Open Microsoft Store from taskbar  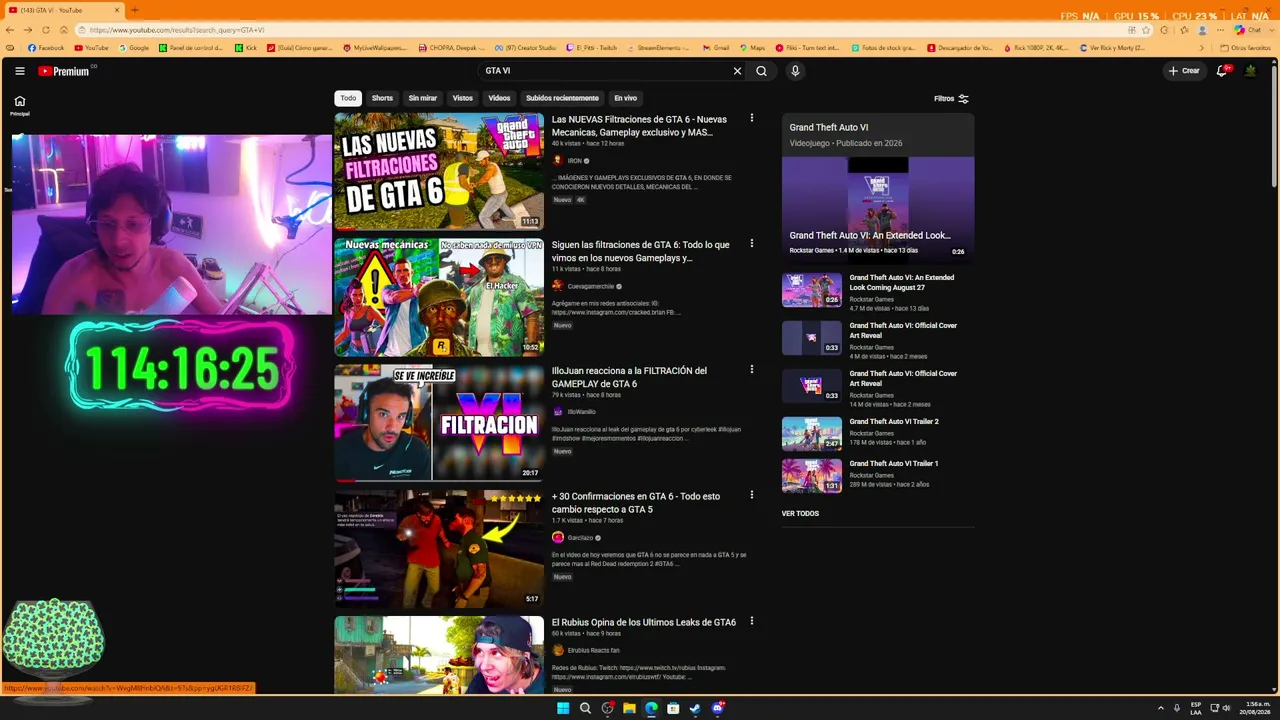[x=673, y=708]
